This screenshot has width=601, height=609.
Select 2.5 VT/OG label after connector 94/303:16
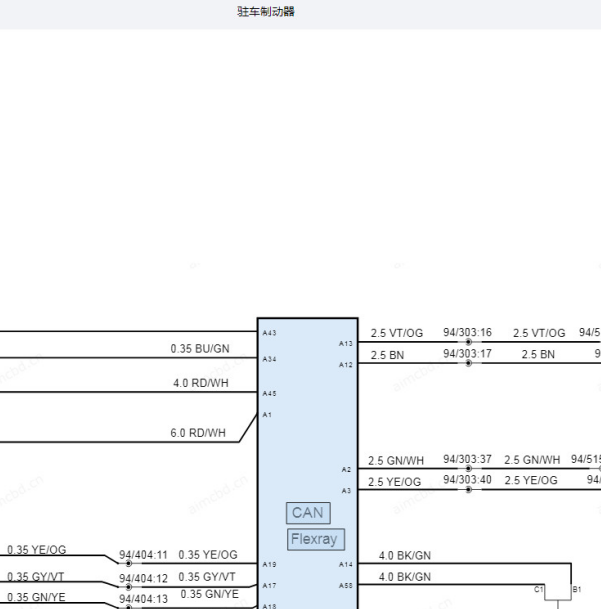[539, 333]
